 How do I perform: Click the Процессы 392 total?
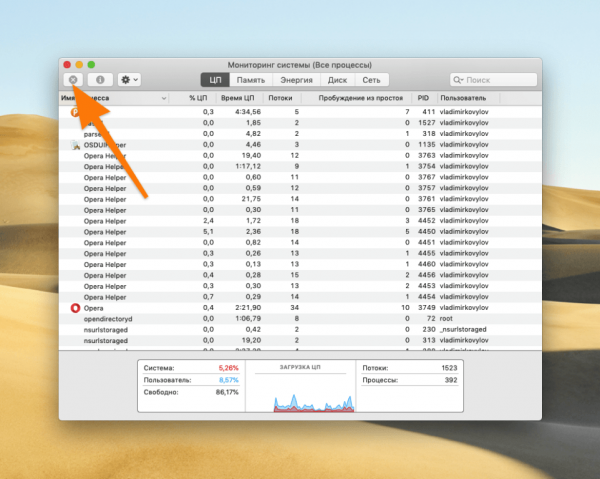click(451, 380)
